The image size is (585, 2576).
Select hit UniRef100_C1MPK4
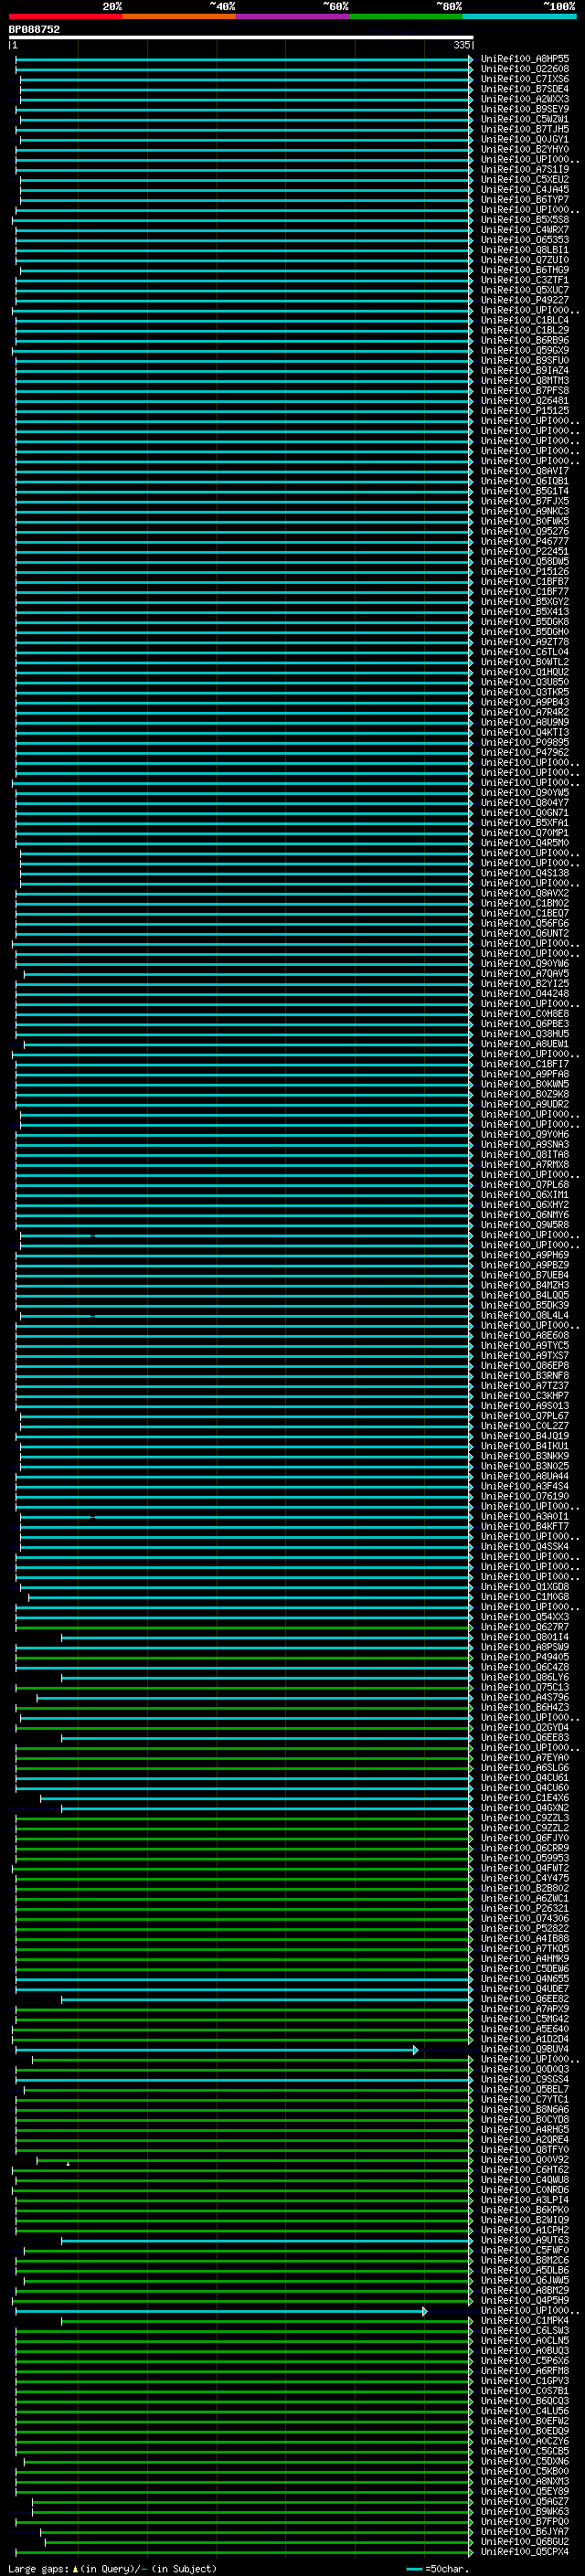coord(525,2320)
